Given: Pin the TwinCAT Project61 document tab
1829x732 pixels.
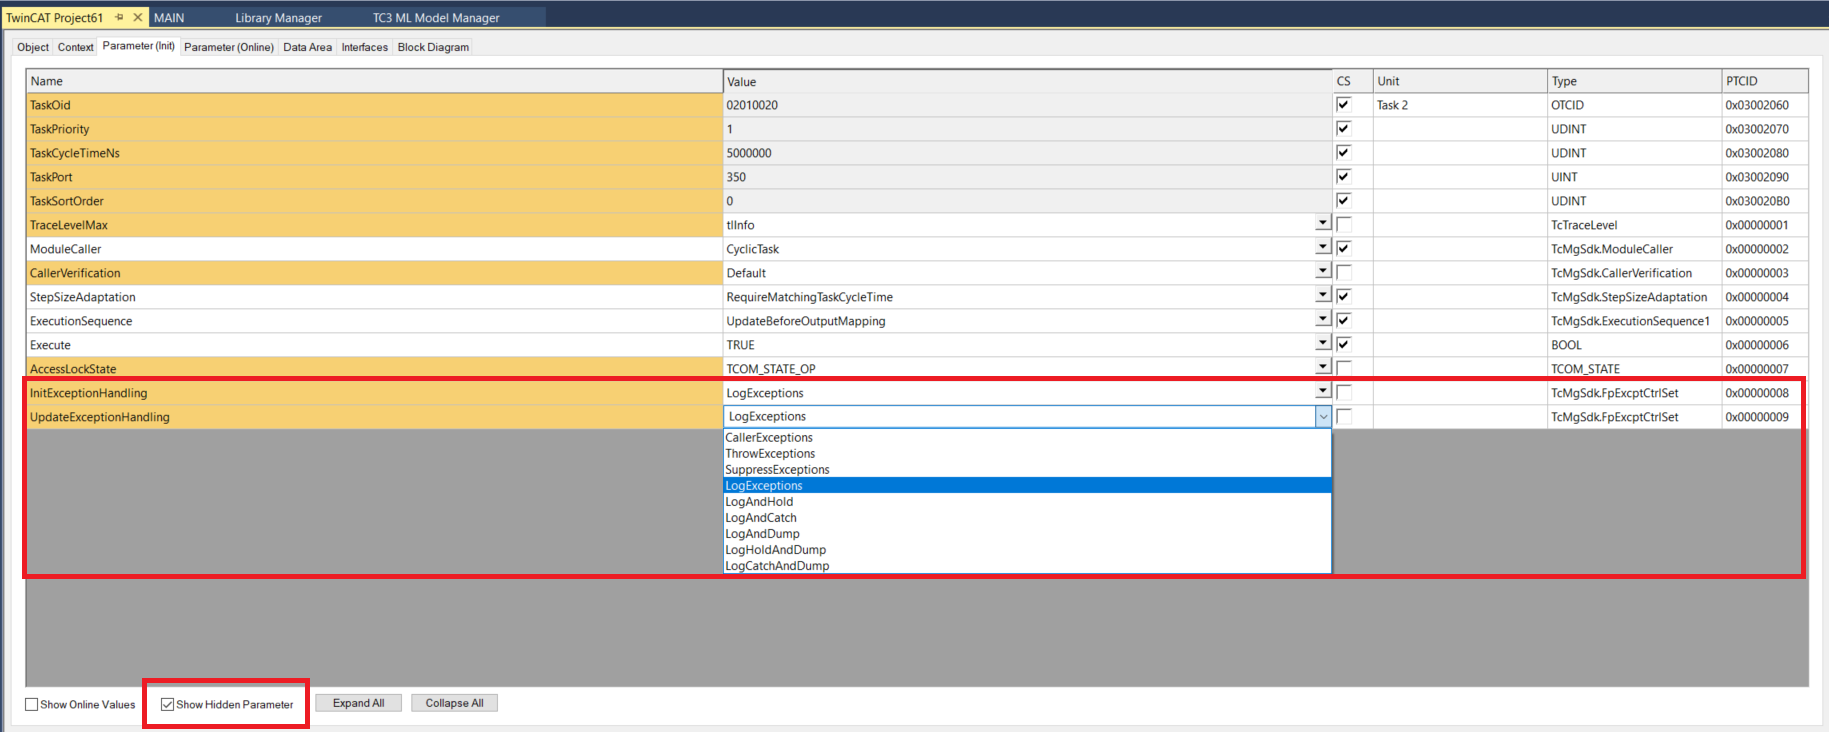Looking at the screenshot, I should tap(119, 17).
